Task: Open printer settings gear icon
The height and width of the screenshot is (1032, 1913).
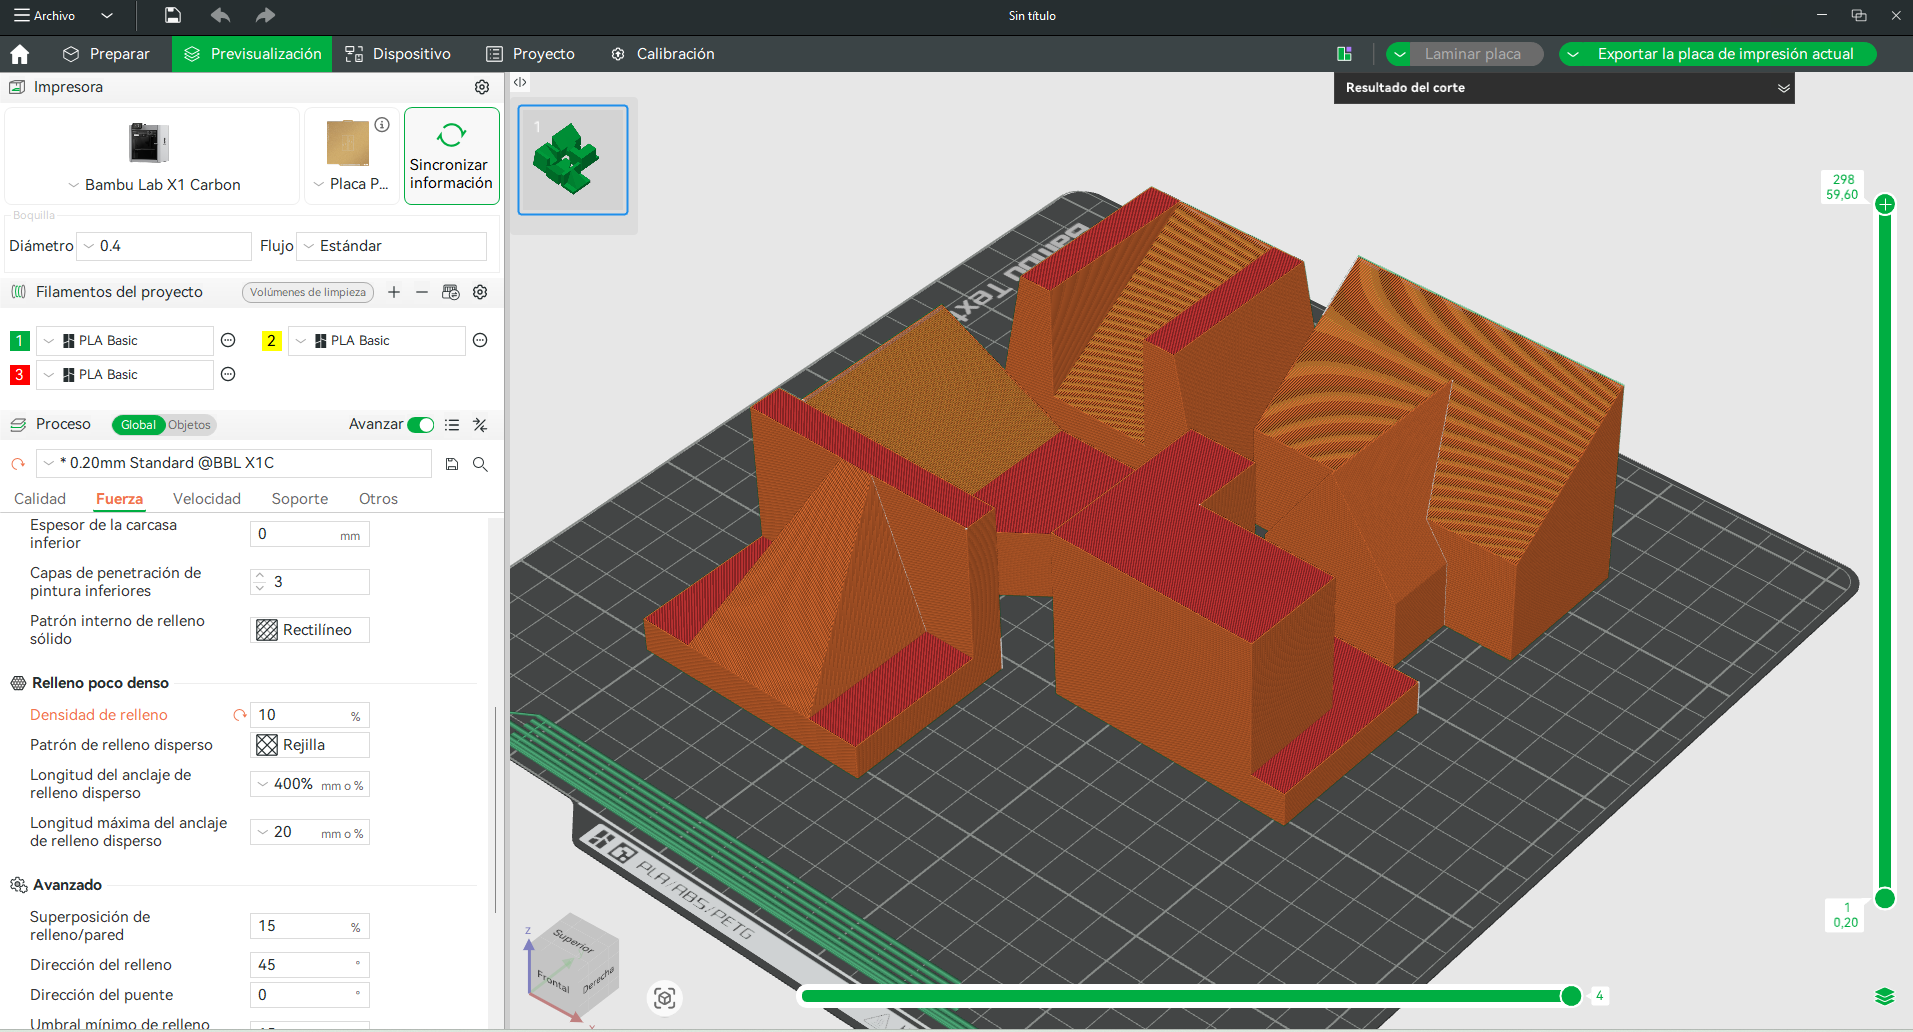Action: point(482,87)
